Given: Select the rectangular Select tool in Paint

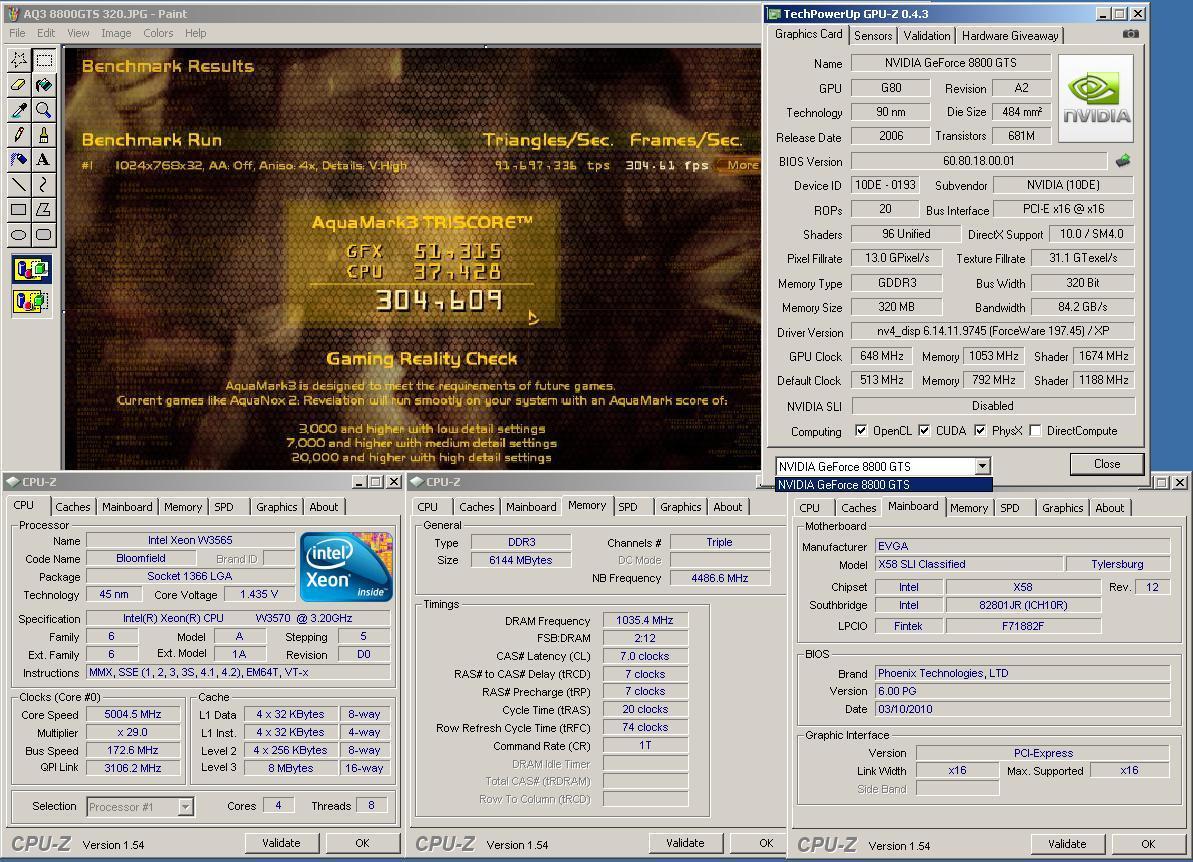Looking at the screenshot, I should [x=44, y=60].
